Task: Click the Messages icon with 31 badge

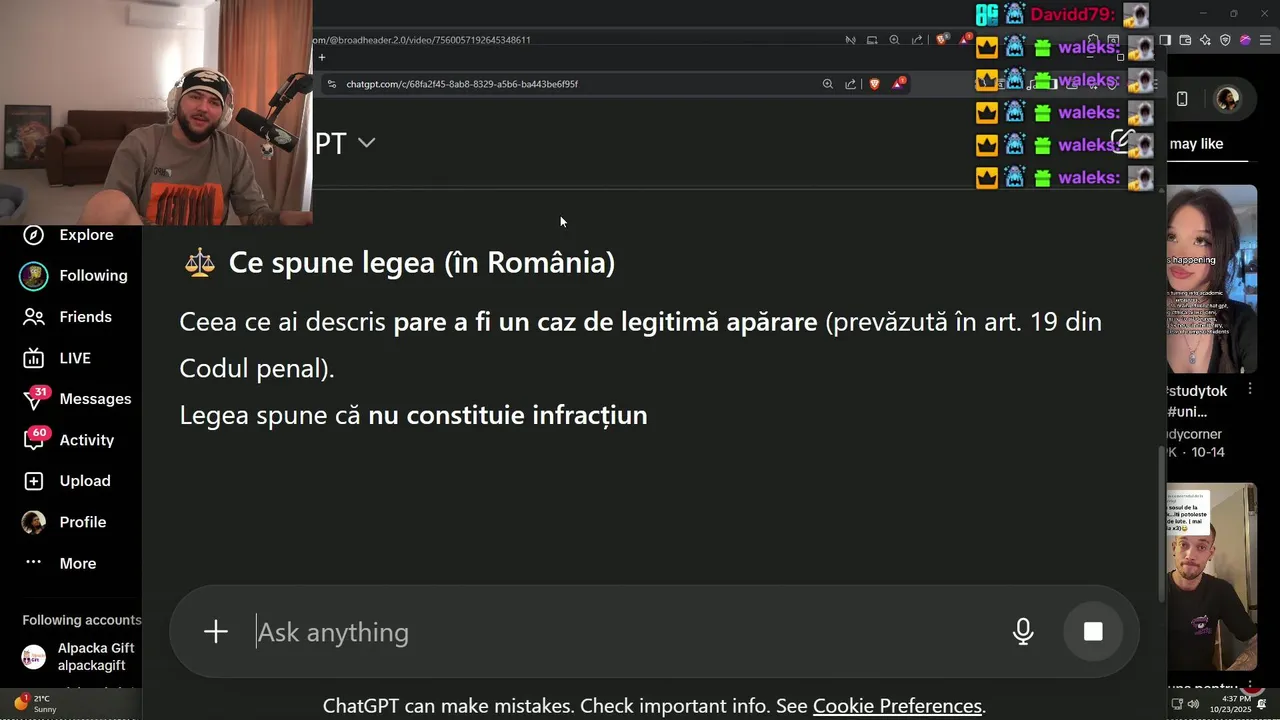Action: (x=34, y=399)
